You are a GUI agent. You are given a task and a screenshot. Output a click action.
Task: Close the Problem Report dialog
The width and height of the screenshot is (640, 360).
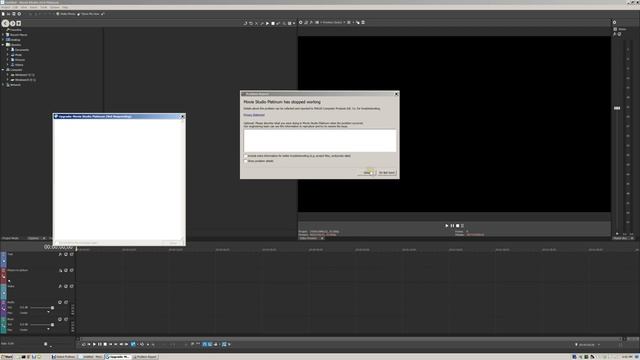tap(396, 94)
